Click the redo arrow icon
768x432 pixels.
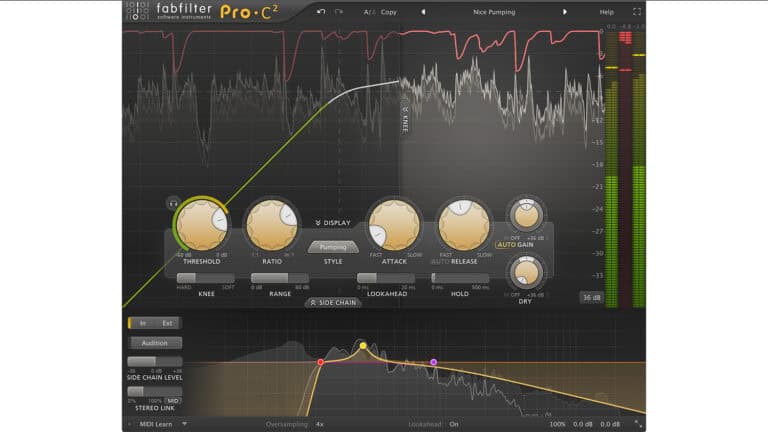[339, 12]
